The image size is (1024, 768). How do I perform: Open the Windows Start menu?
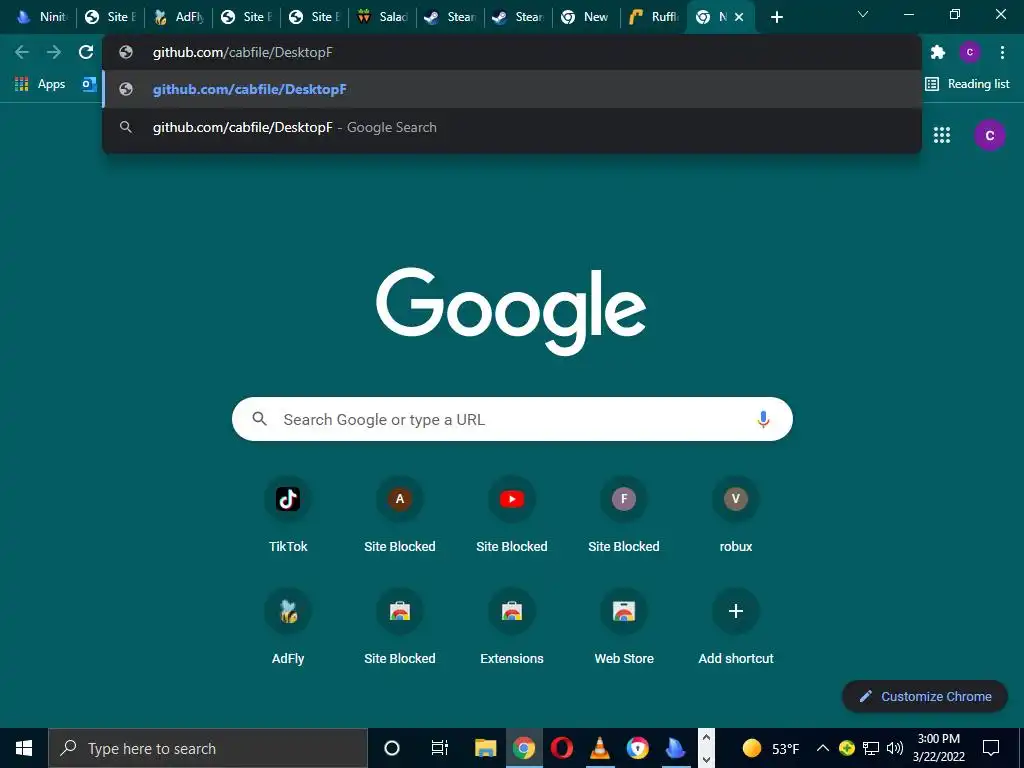(x=24, y=748)
